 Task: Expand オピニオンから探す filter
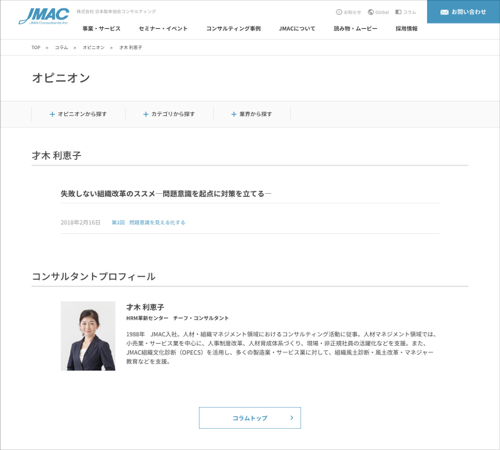78,114
